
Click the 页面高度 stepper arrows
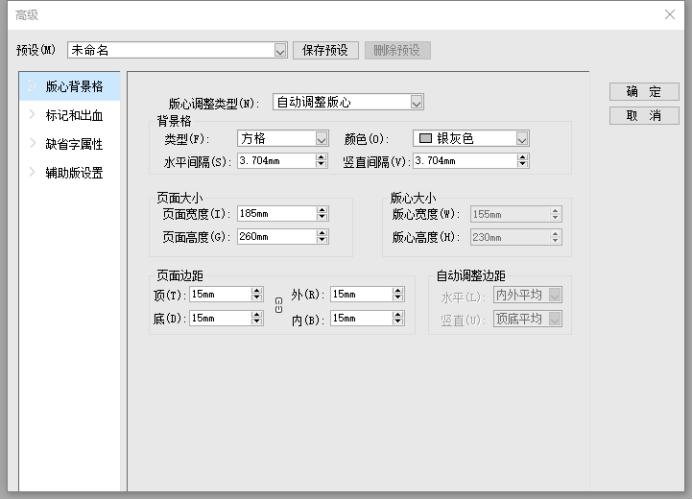(321, 237)
